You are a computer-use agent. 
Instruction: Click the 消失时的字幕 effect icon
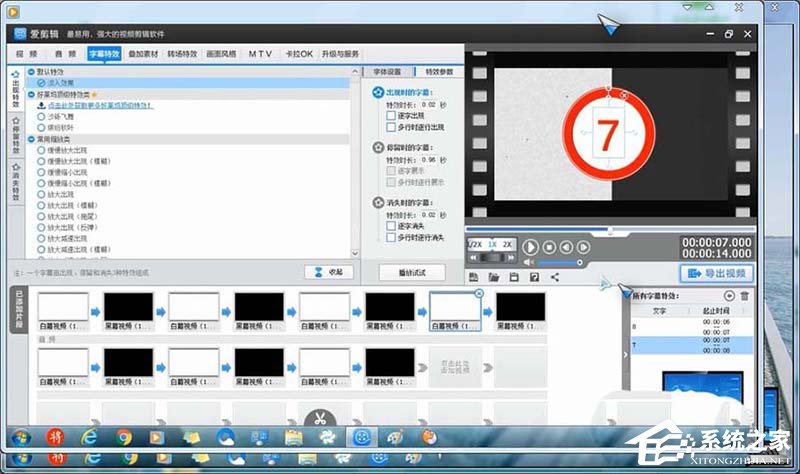[378, 203]
